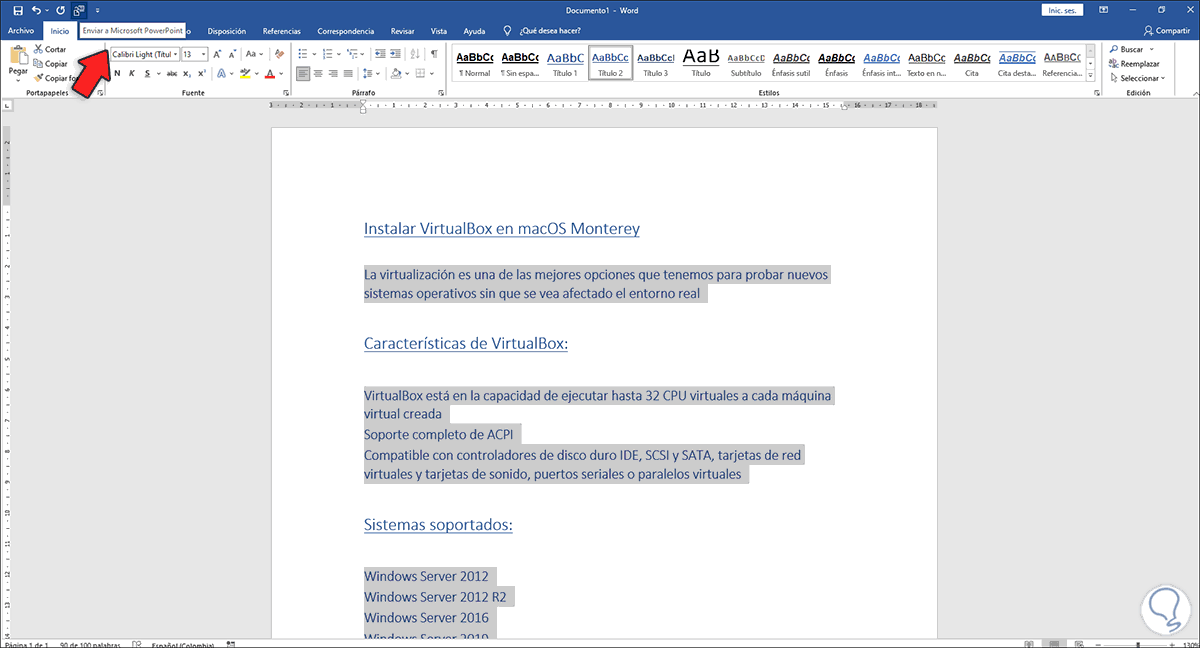This screenshot has height=648, width=1200.
Task: Toggle bold (N) formatting
Action: [x=117, y=73]
